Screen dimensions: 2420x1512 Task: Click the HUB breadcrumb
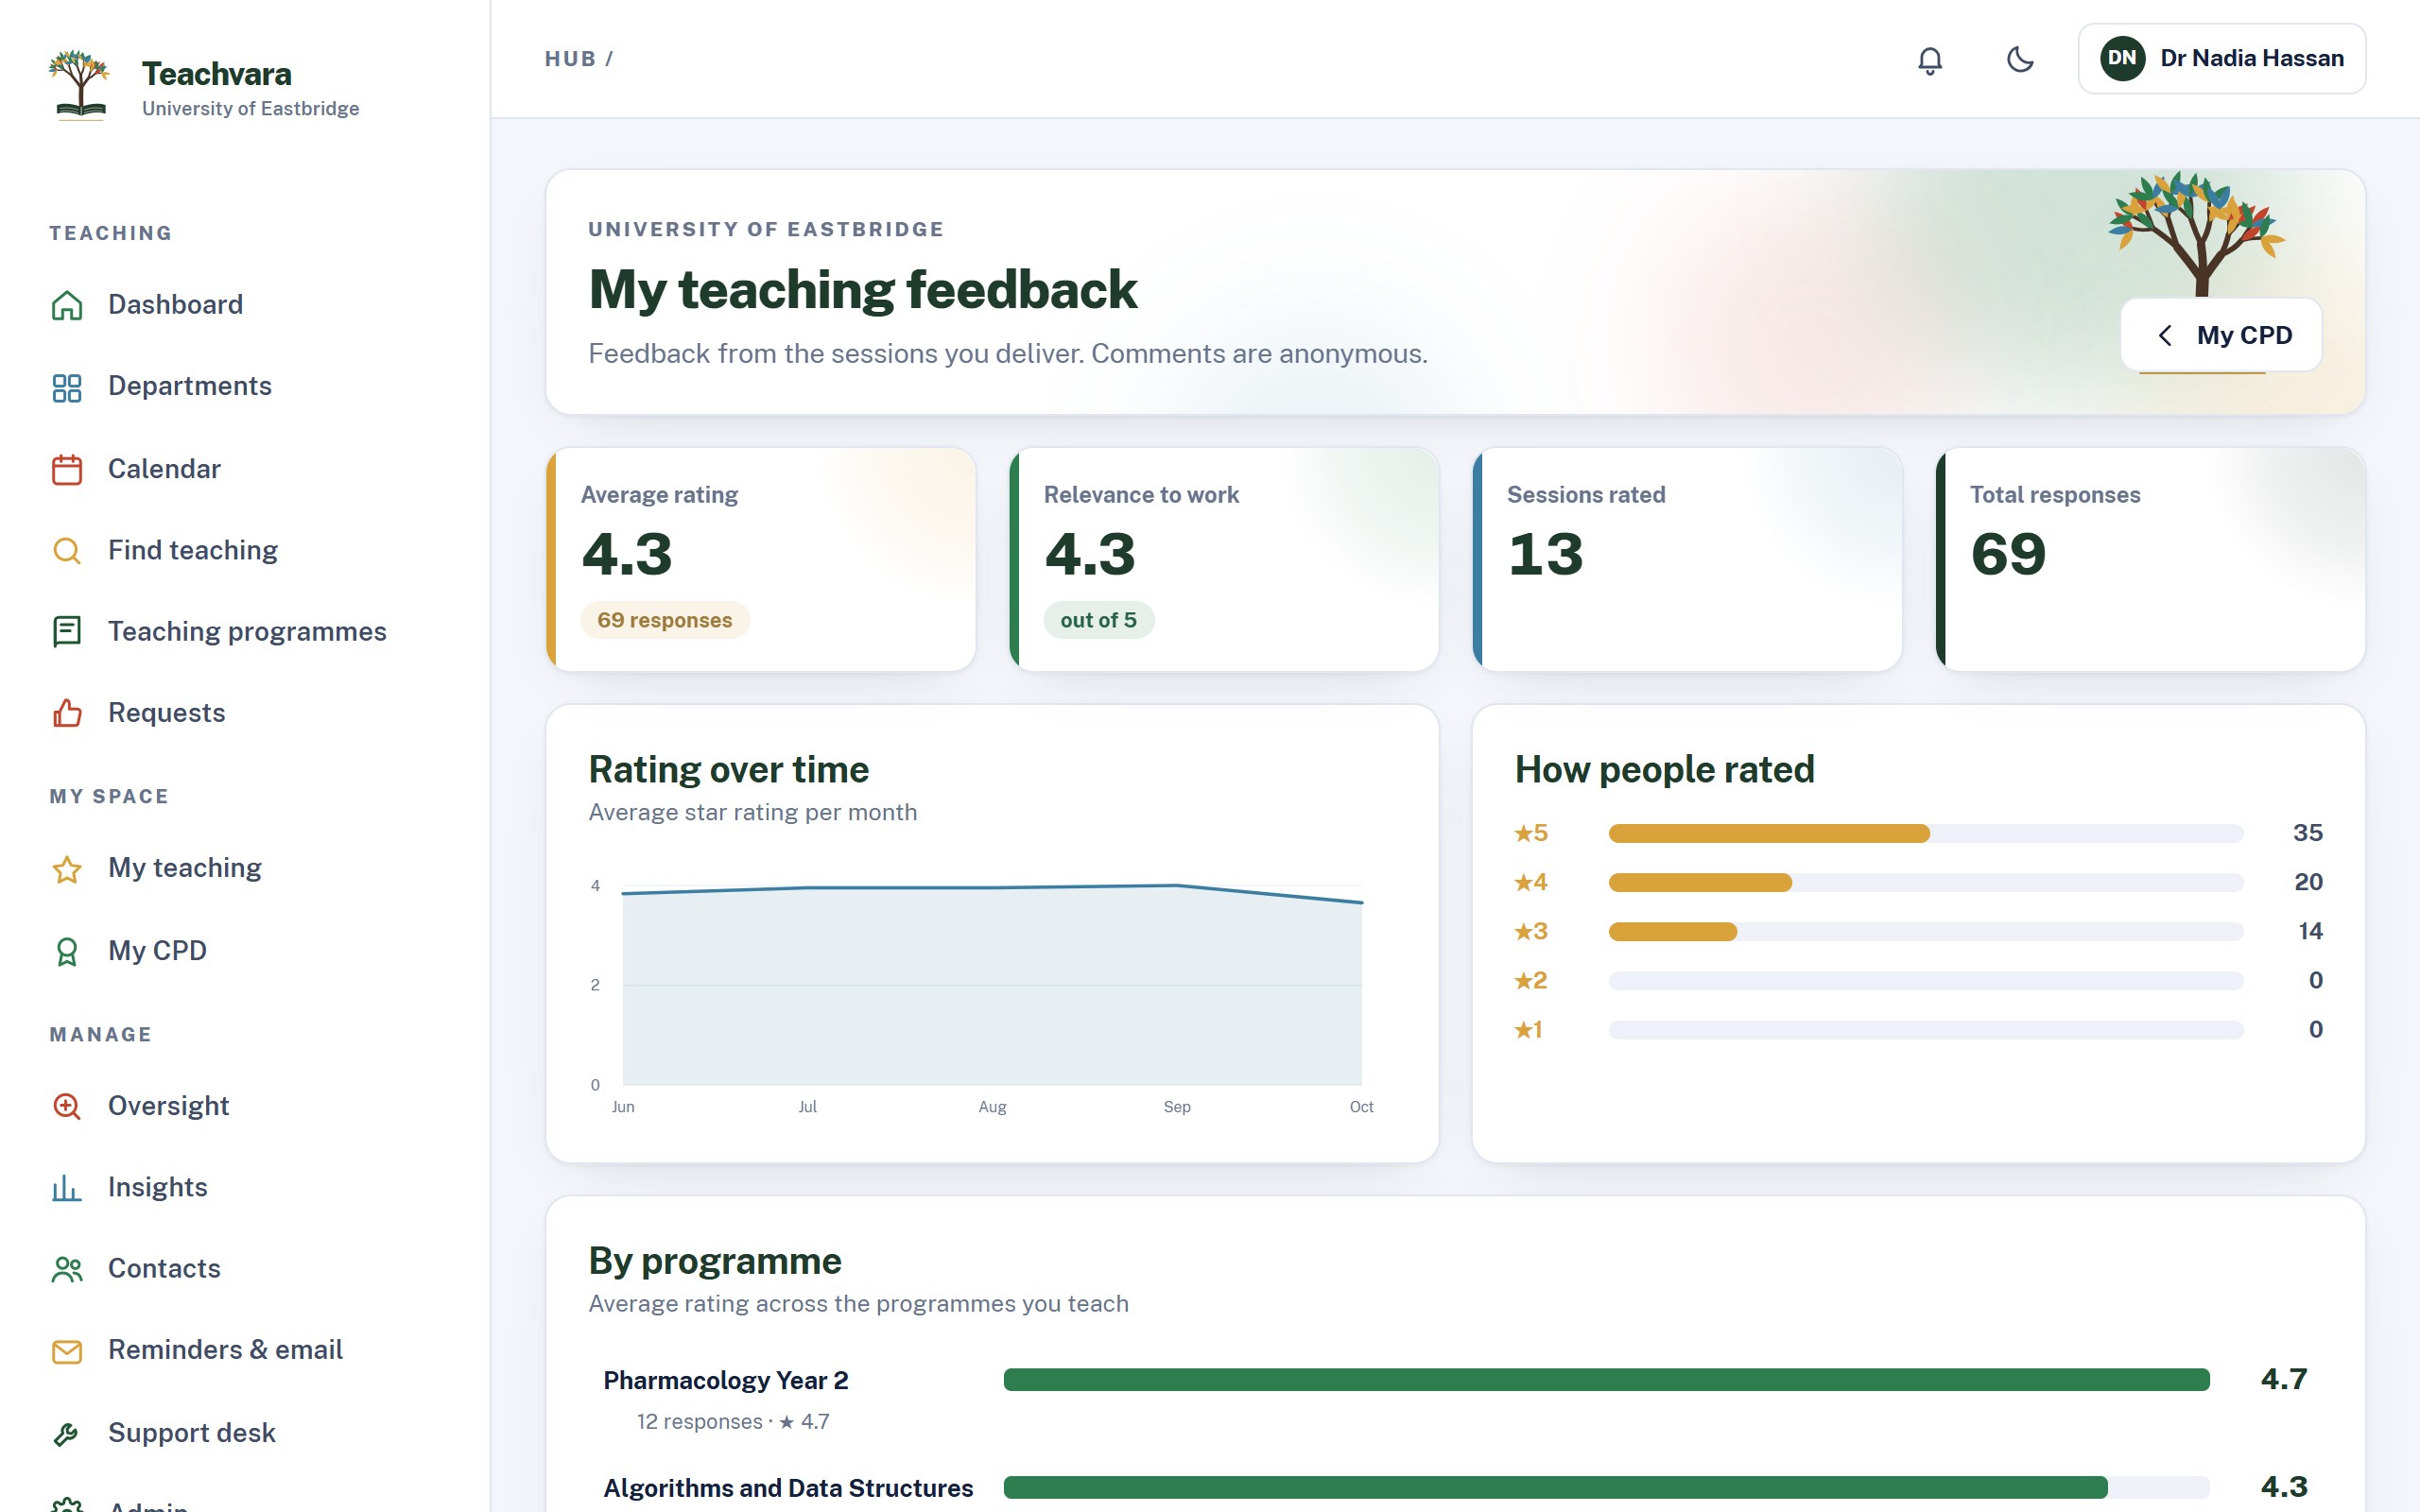click(x=570, y=59)
